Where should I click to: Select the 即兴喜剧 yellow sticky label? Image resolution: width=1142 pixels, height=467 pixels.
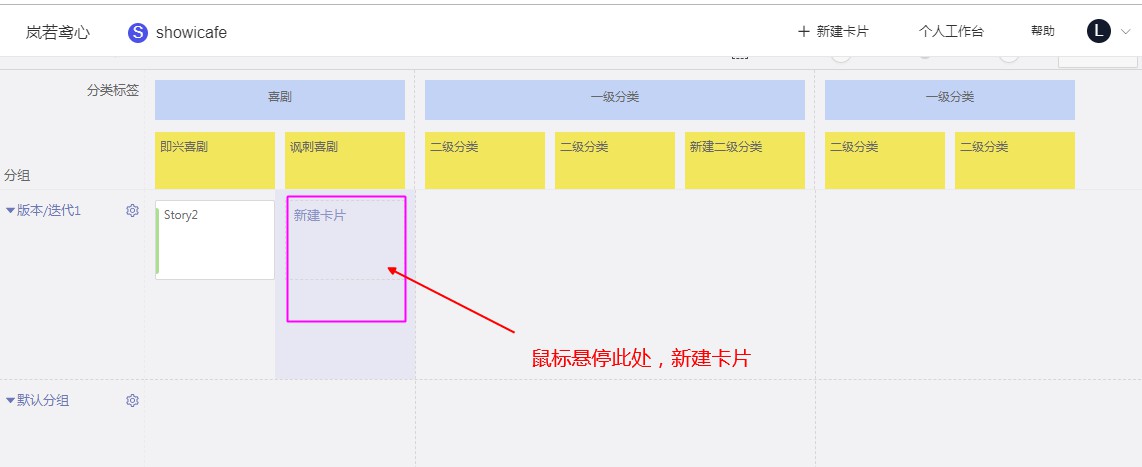pyautogui.click(x=215, y=160)
